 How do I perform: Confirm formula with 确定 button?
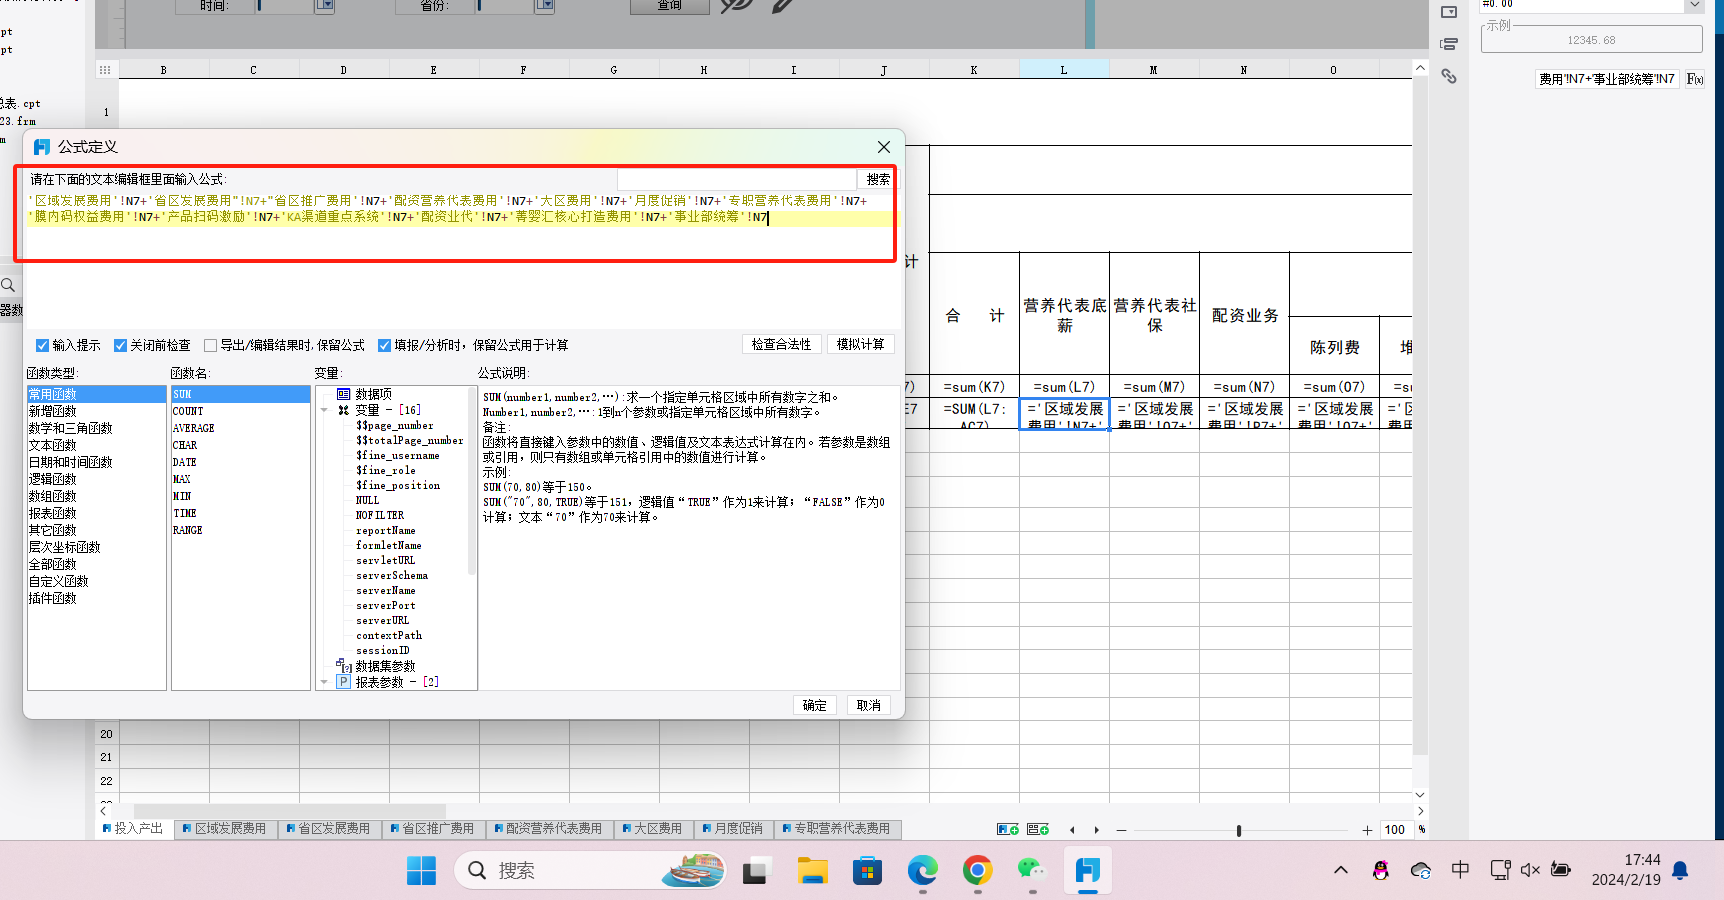point(815,705)
